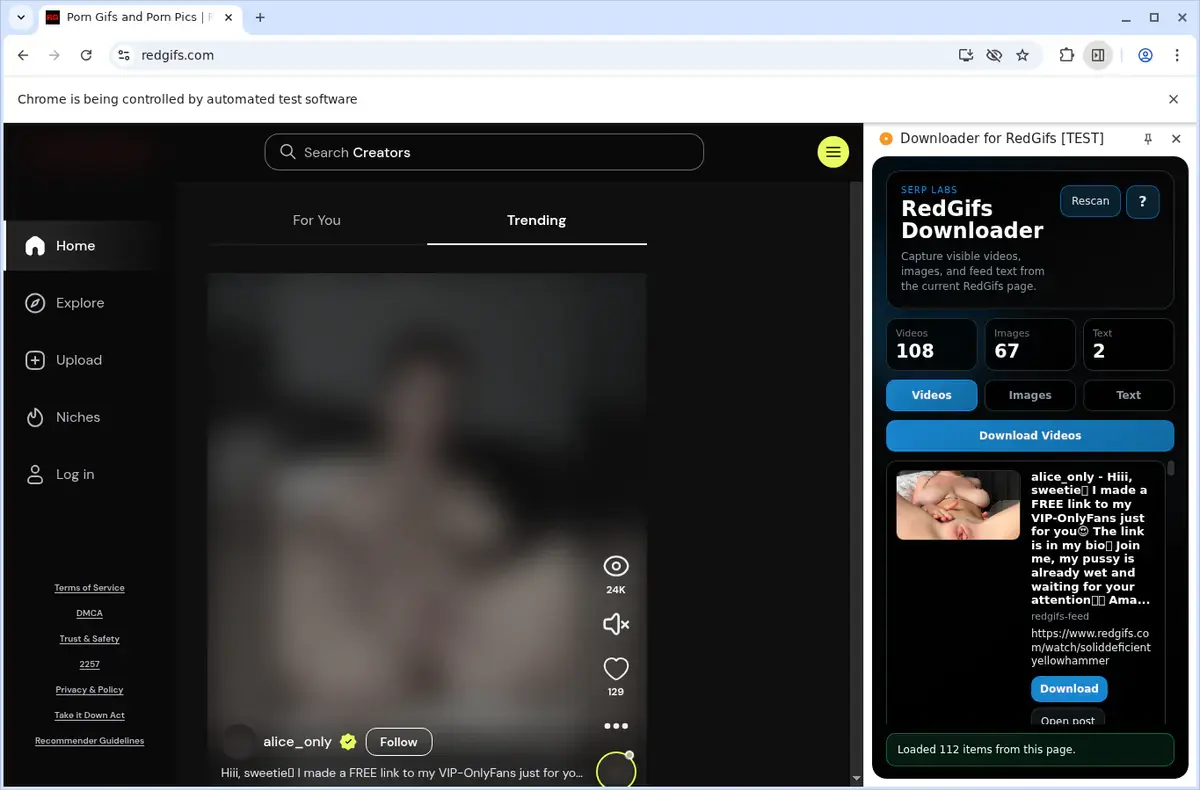Click the Download button for the listed item

pos(1069,688)
